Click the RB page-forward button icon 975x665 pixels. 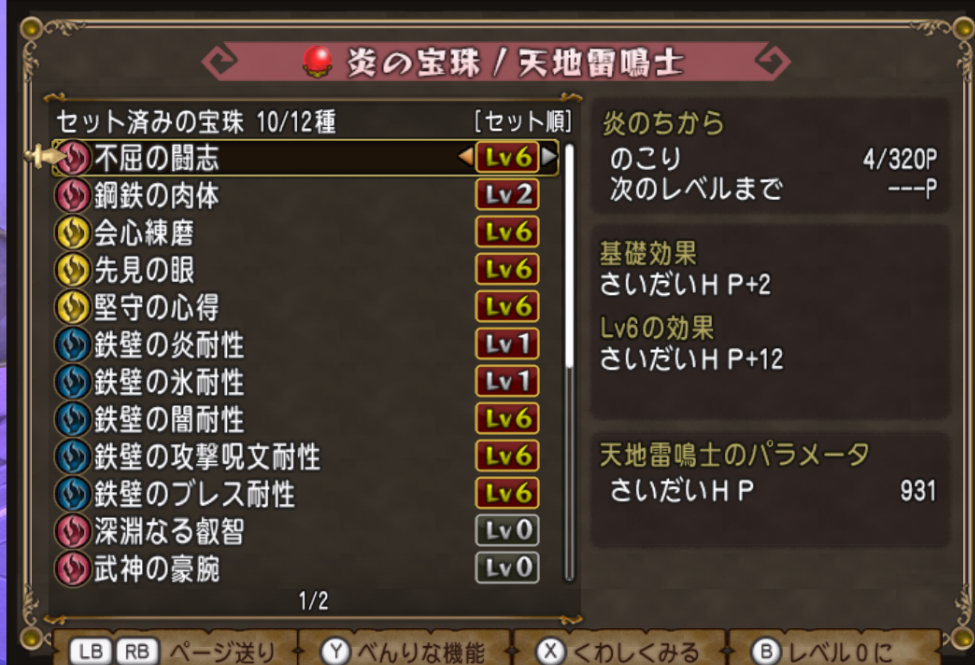(x=137, y=651)
